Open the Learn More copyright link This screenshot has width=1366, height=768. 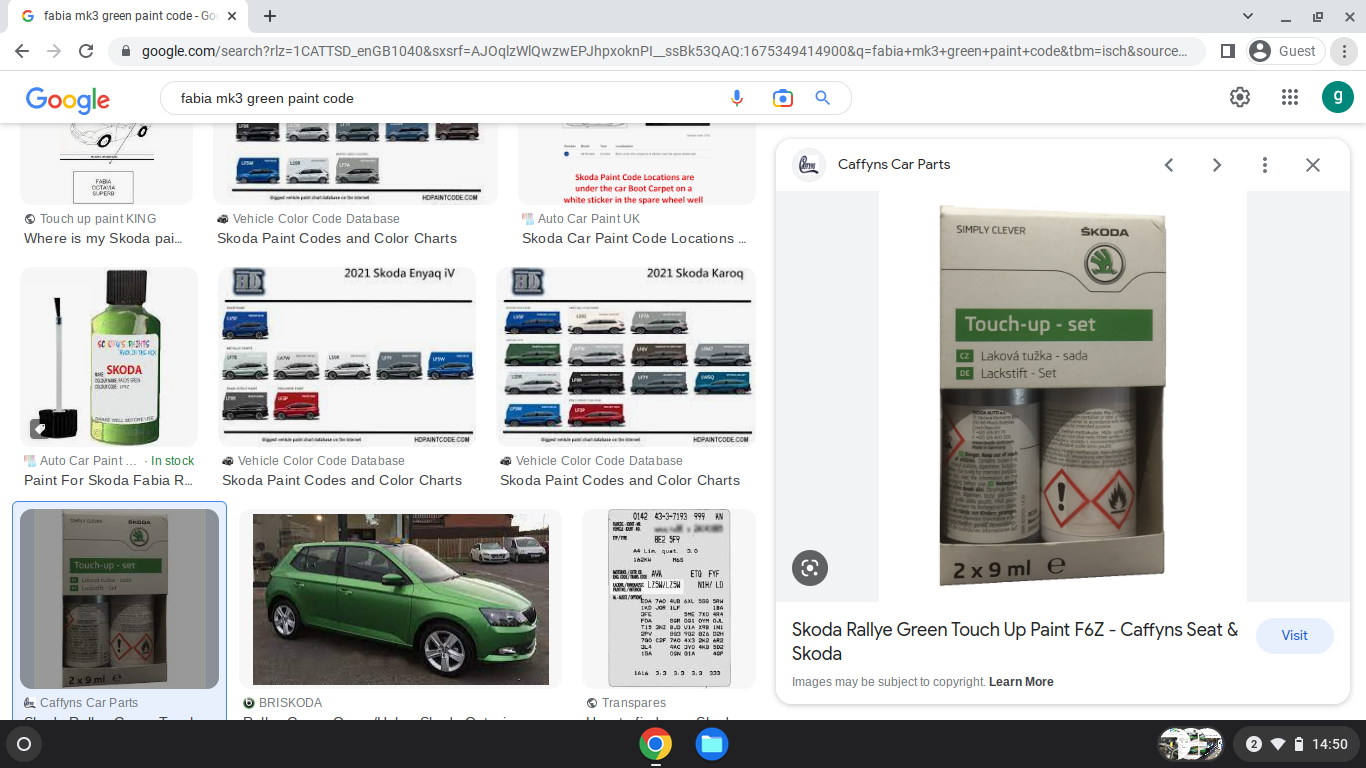coord(1021,681)
